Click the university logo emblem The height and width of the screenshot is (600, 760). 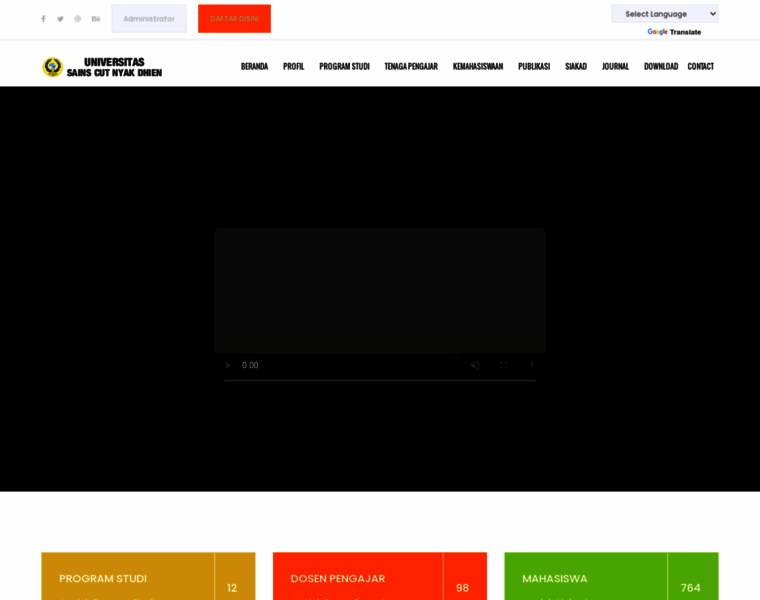point(52,67)
